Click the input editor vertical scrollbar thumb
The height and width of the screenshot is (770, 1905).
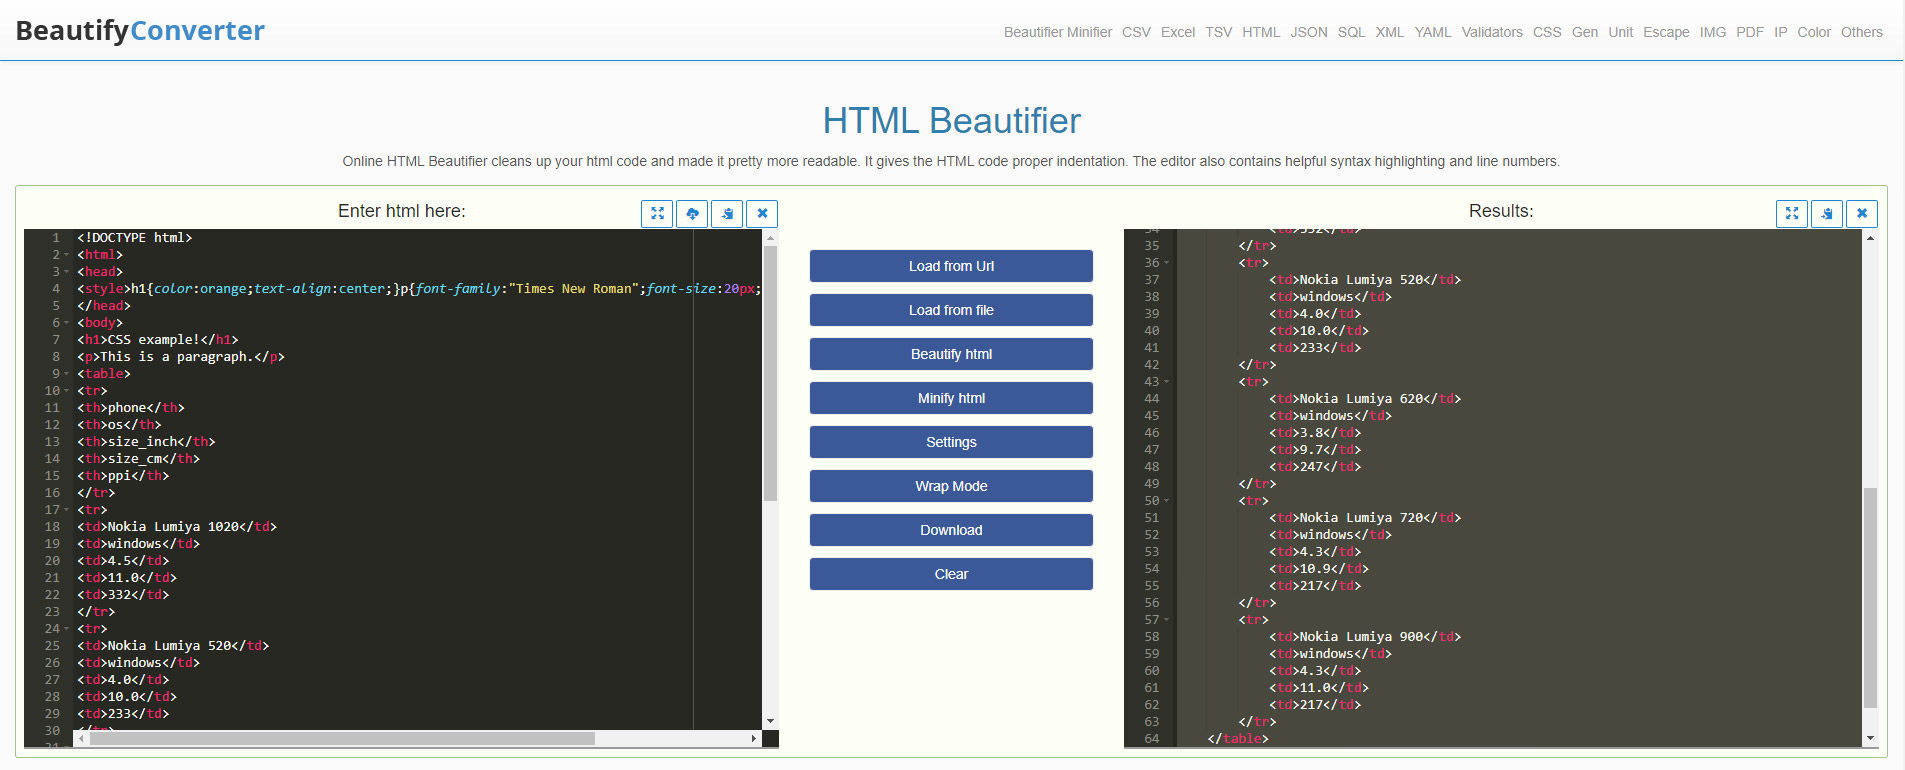770,373
